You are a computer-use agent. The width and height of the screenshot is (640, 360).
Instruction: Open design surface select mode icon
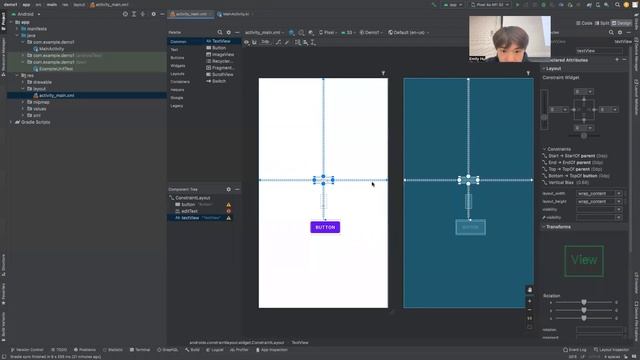pyautogui.click(x=291, y=32)
